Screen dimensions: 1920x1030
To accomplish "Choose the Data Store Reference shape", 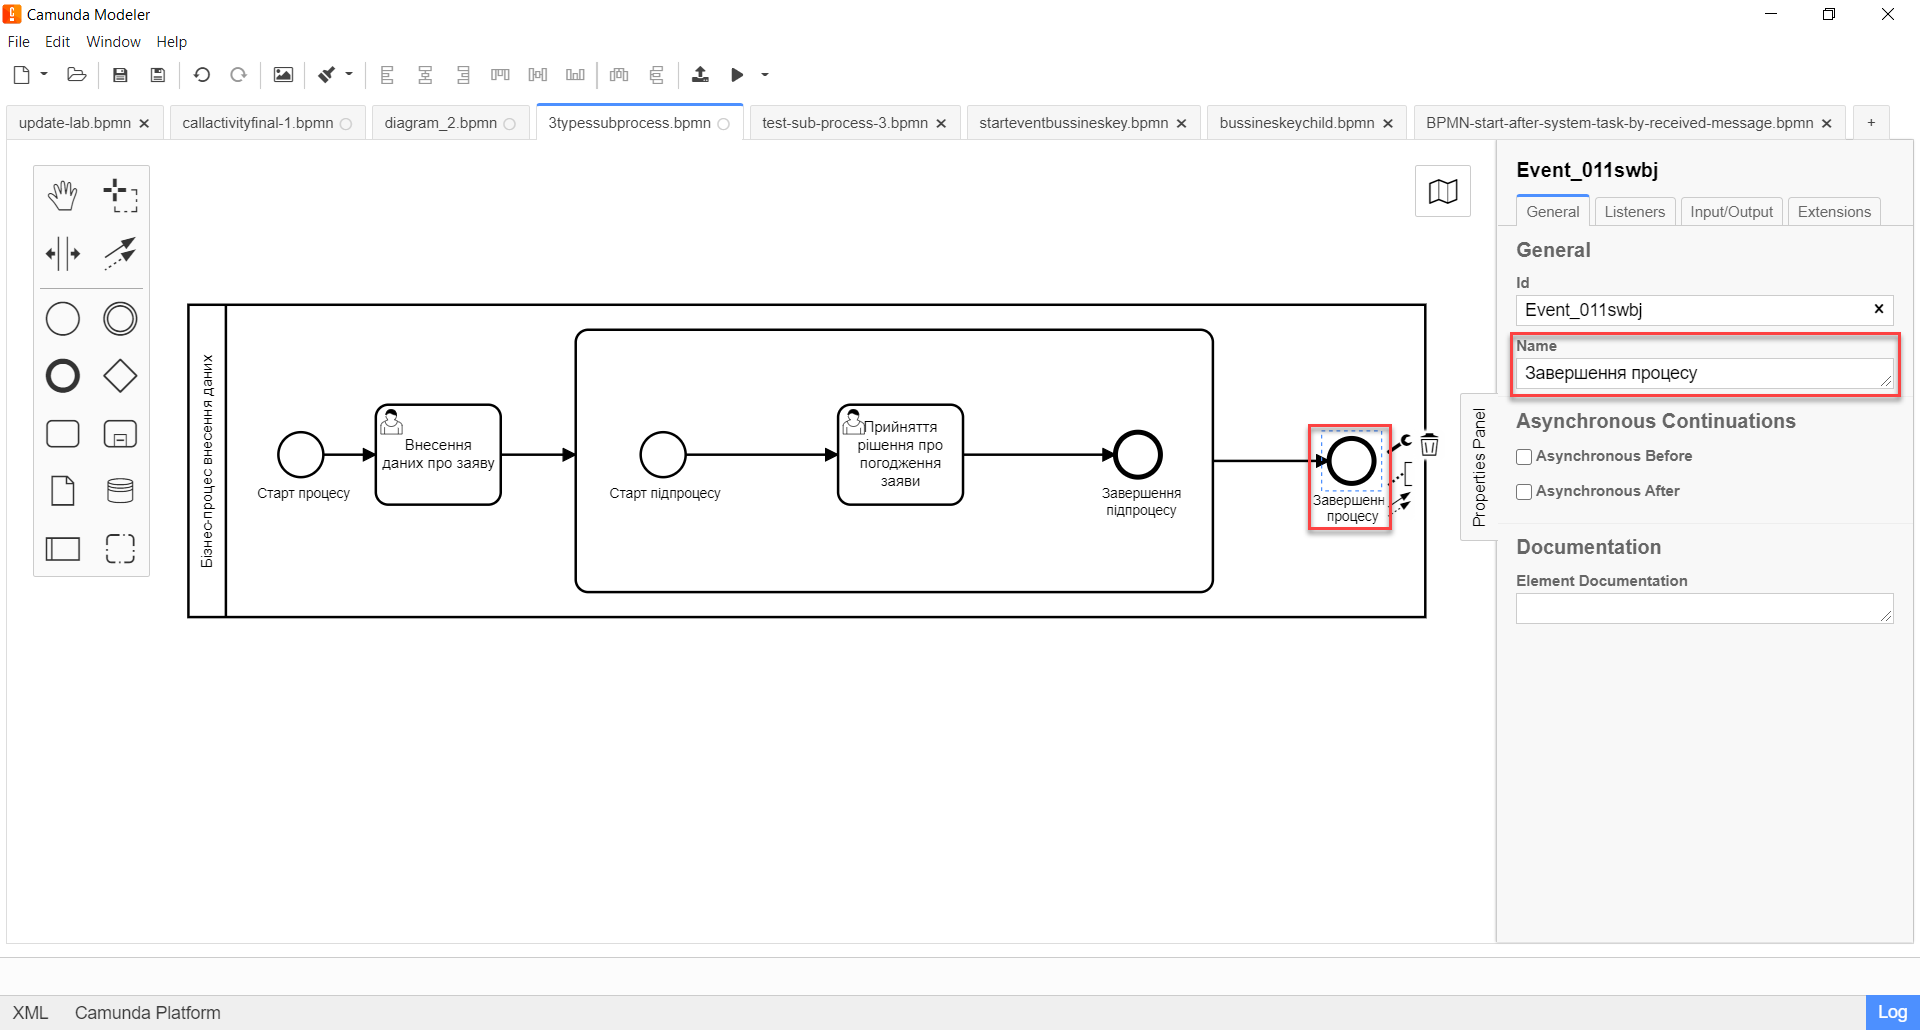I will click(120, 491).
